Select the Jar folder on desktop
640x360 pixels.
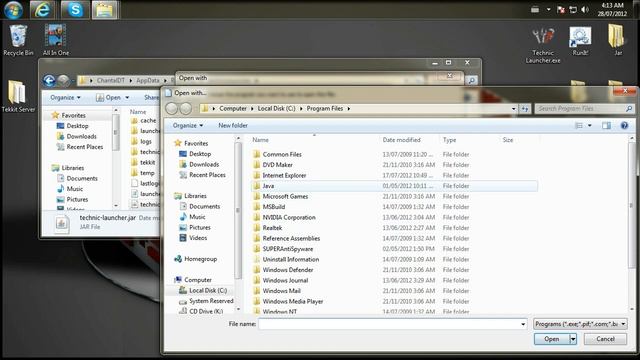617,40
